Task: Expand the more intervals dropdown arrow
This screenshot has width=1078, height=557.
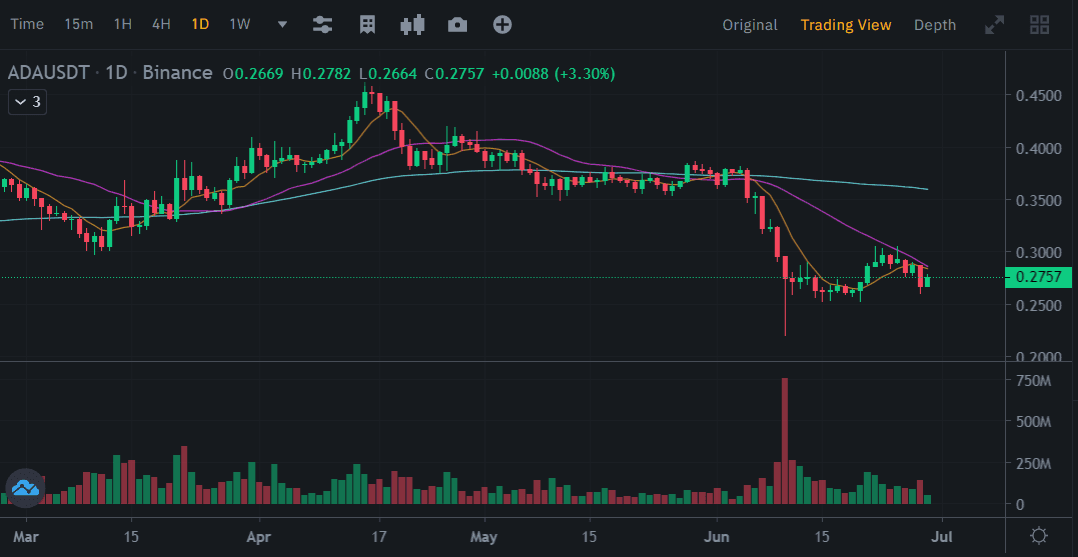Action: click(x=282, y=25)
